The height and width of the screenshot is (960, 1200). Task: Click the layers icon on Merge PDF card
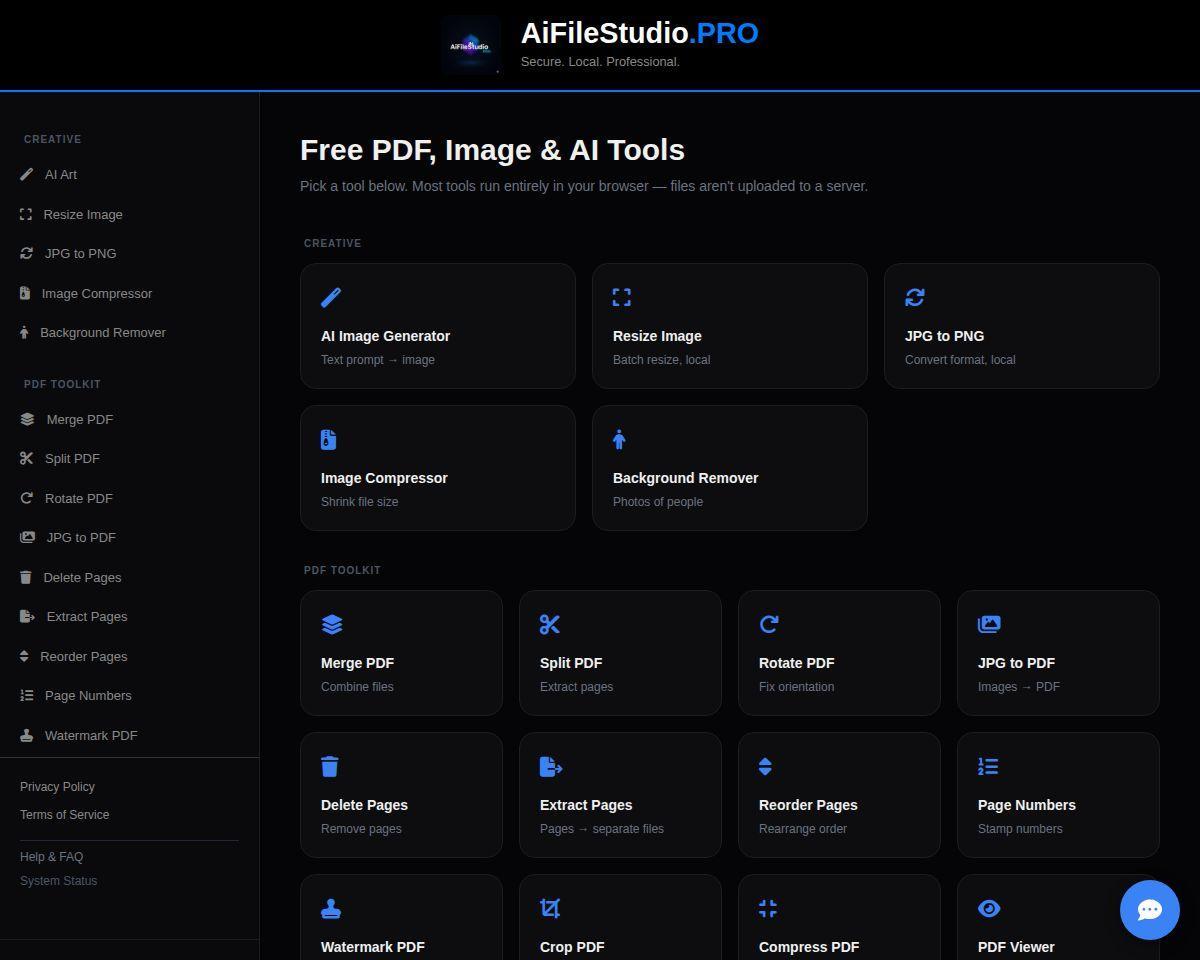coord(333,624)
